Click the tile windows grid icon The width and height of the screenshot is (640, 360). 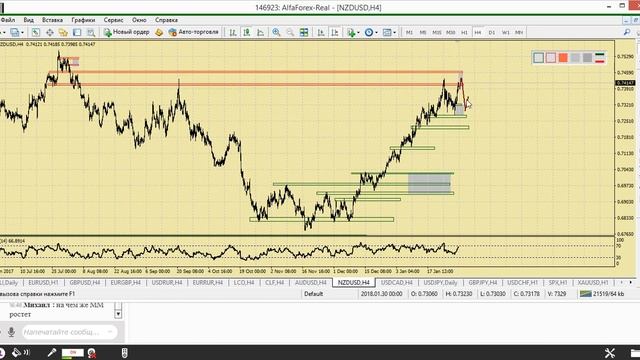click(x=304, y=32)
